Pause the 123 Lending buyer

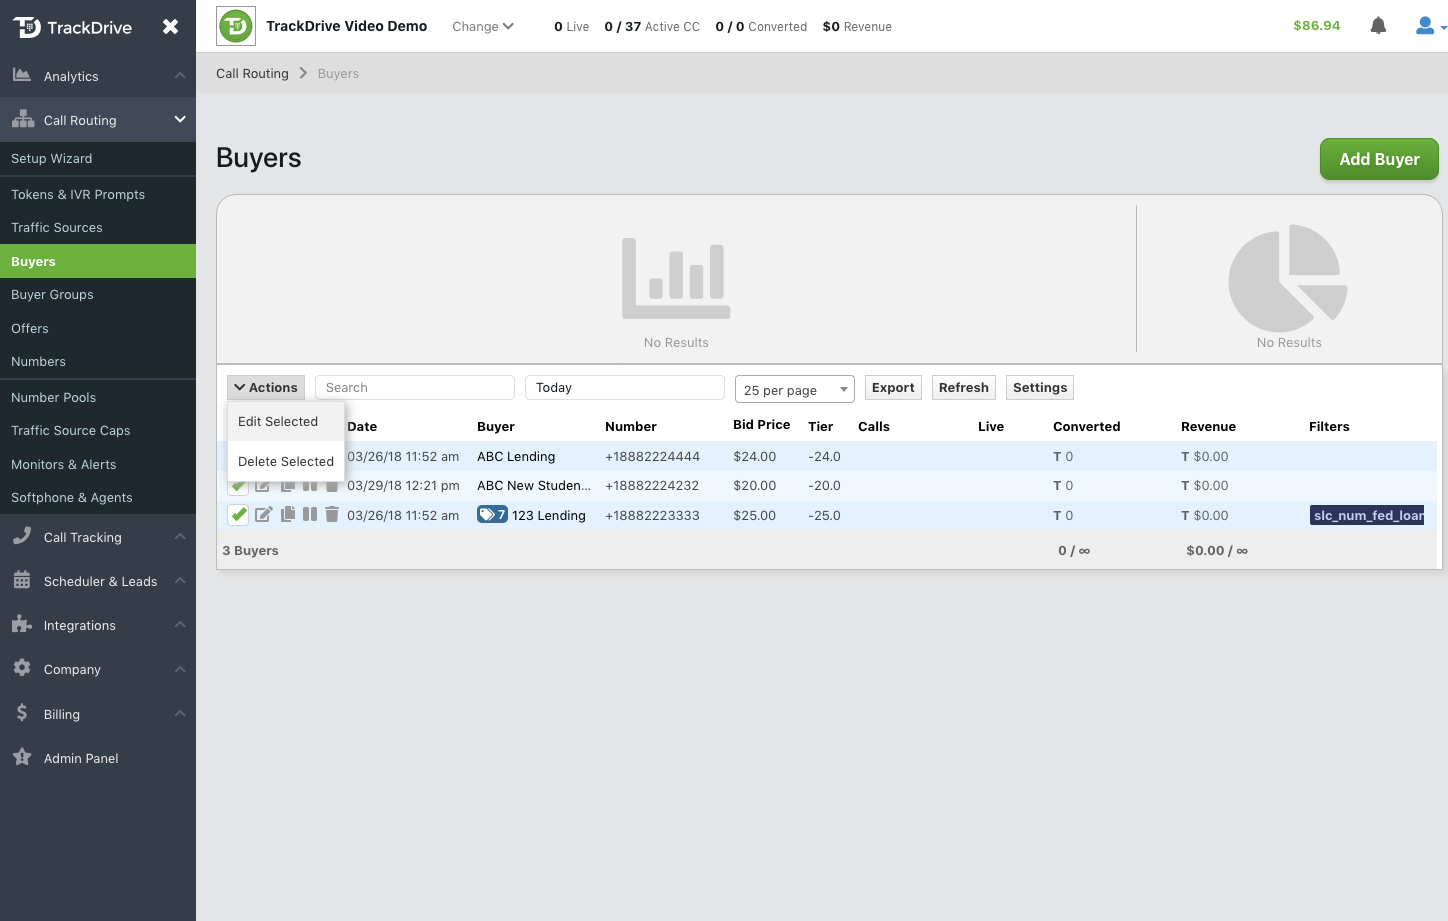[310, 514]
